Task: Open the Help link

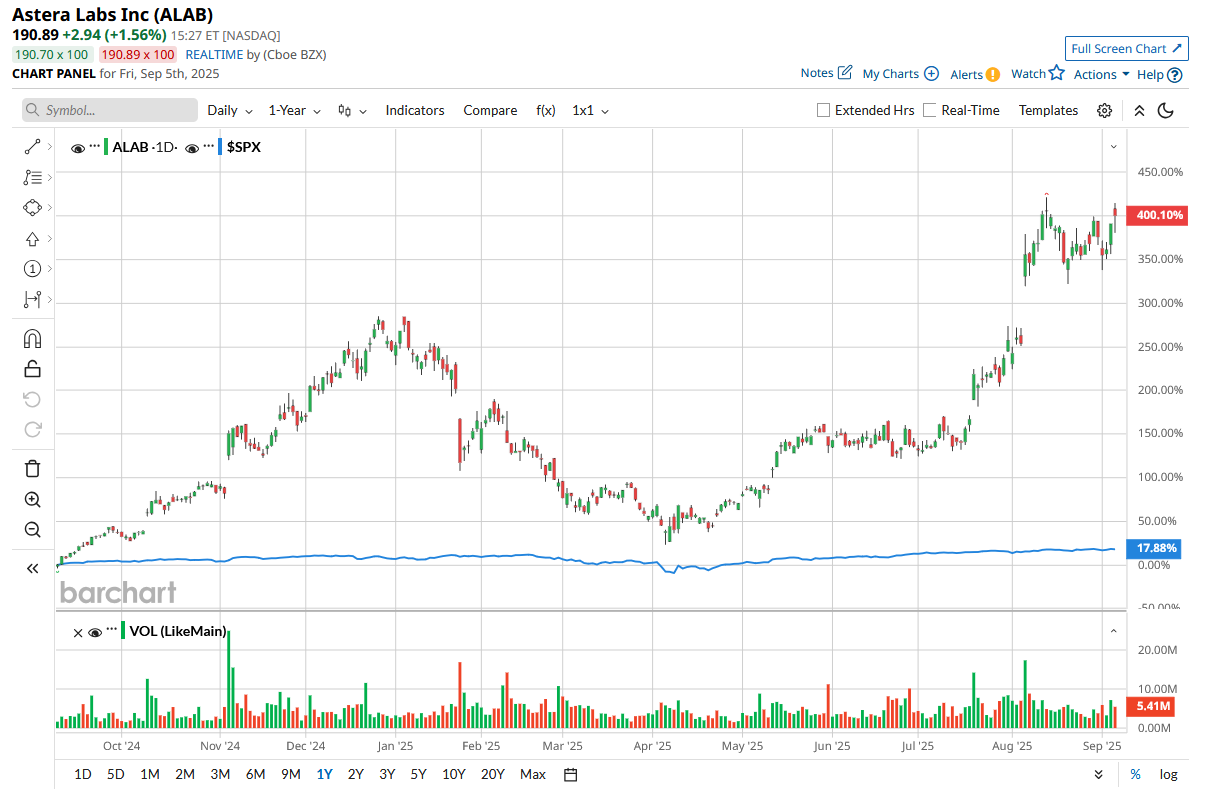Action: tap(1160, 74)
